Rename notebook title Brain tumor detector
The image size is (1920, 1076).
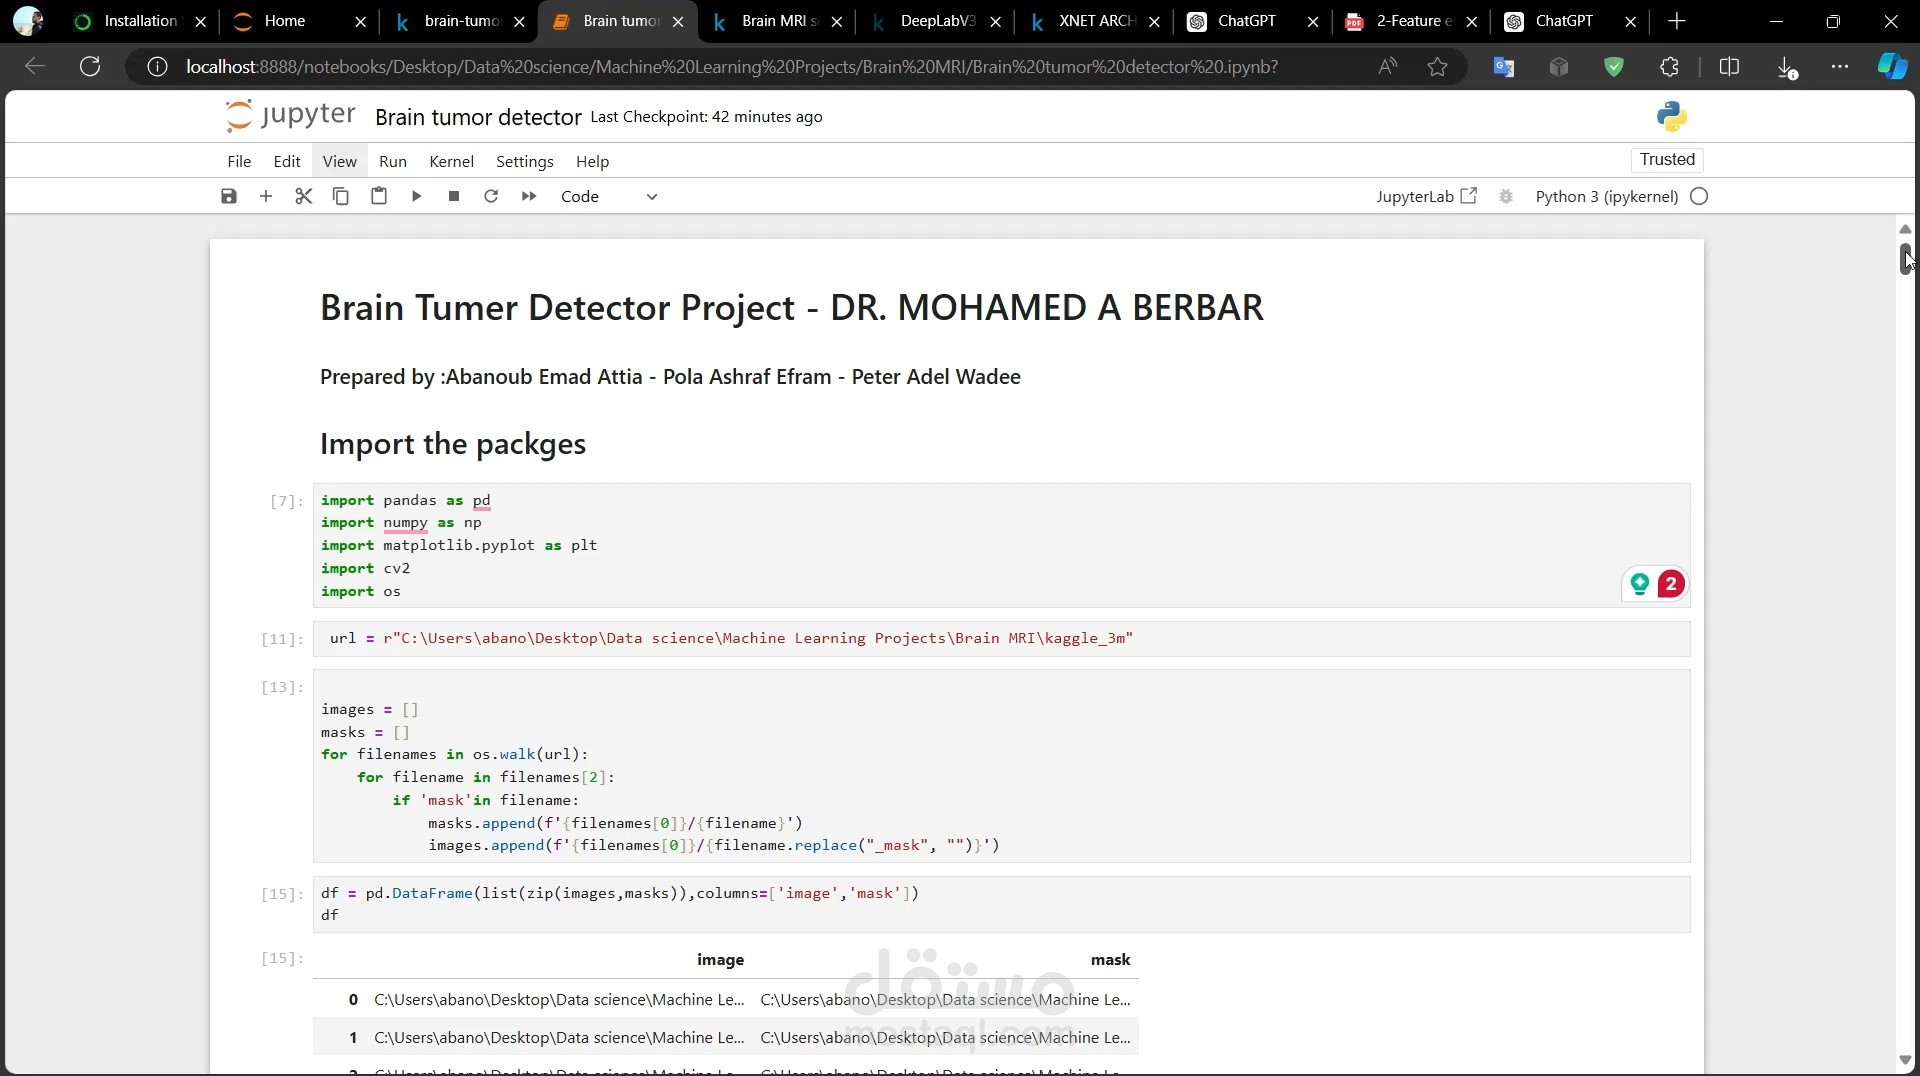(x=478, y=117)
